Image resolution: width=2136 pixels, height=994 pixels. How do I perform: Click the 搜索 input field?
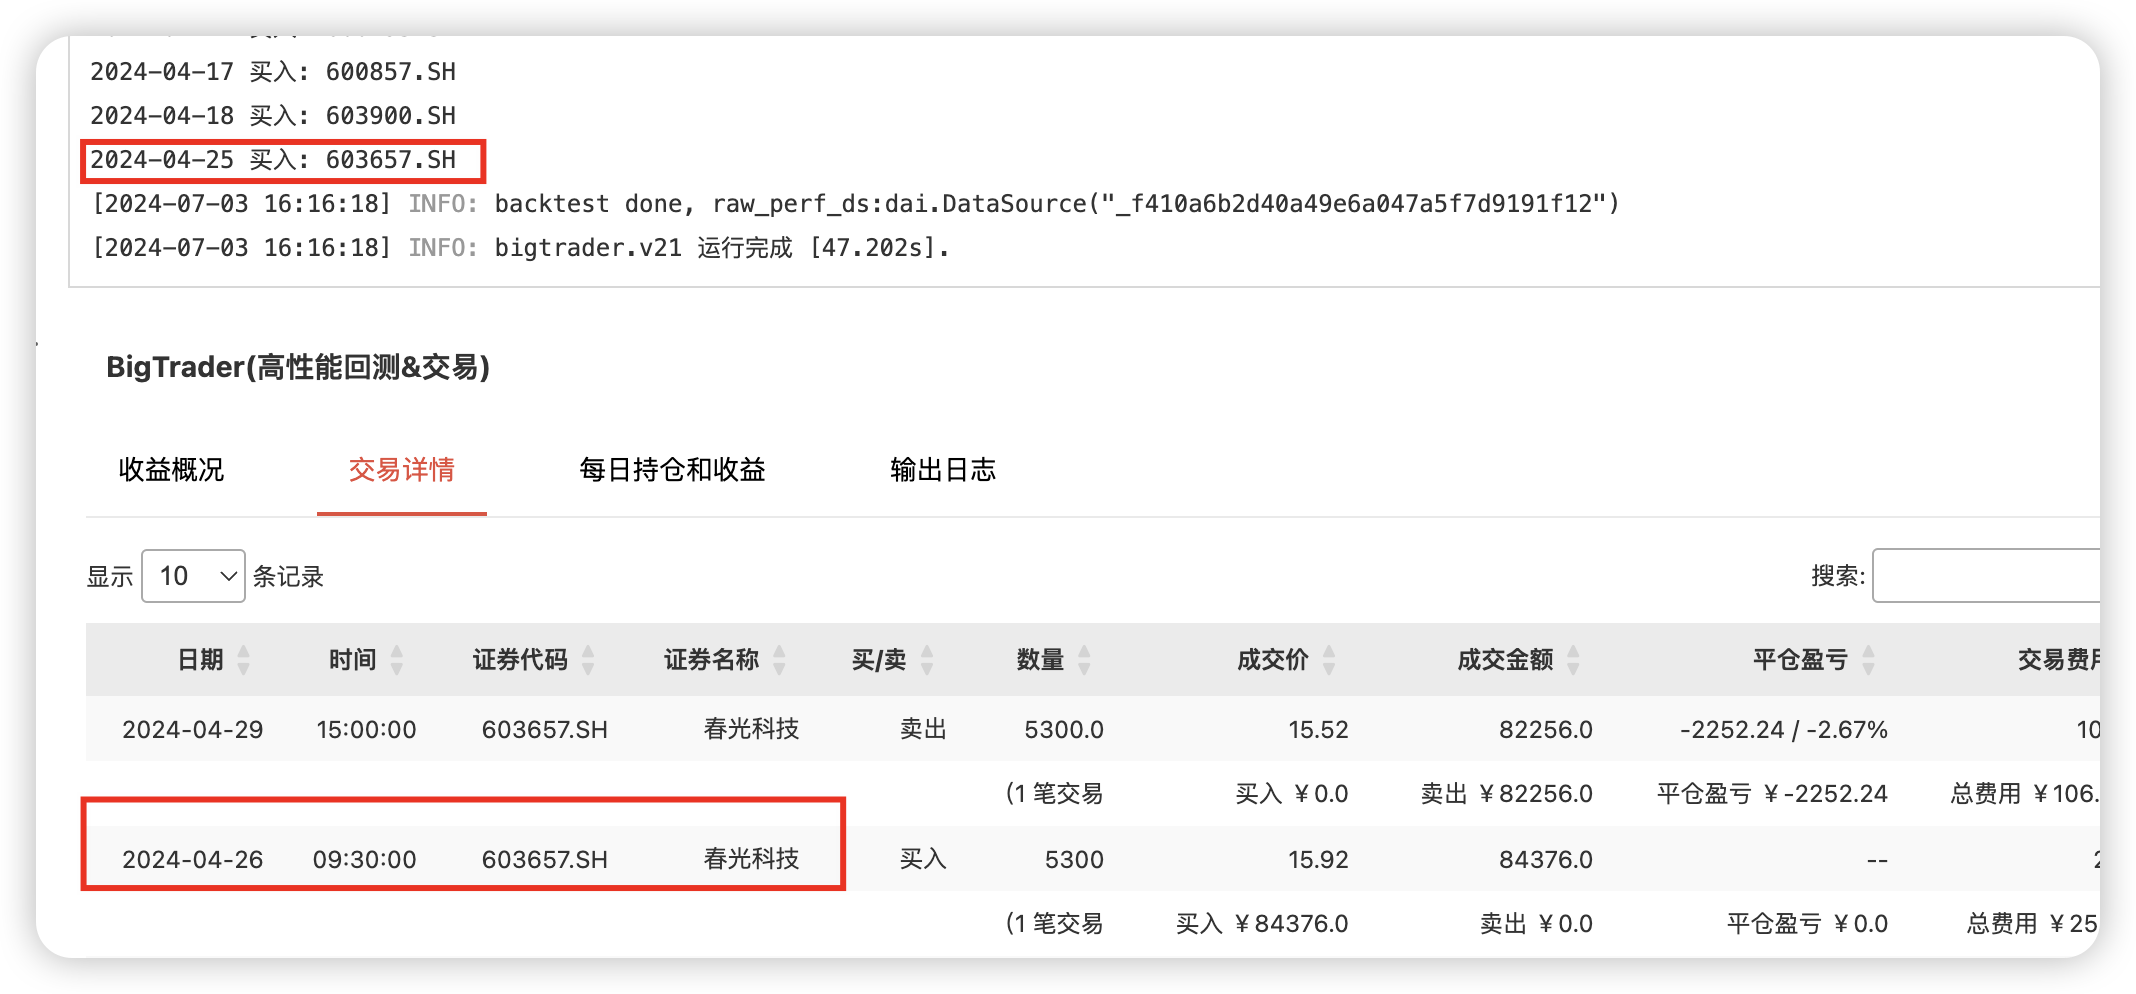click(1985, 576)
